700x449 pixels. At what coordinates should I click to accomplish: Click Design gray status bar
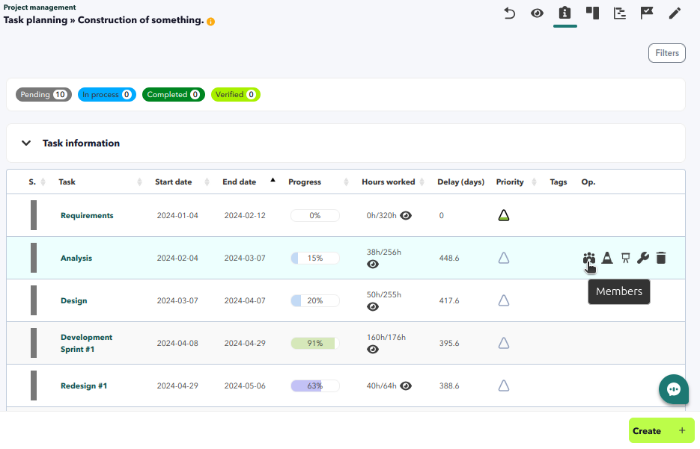(33, 301)
